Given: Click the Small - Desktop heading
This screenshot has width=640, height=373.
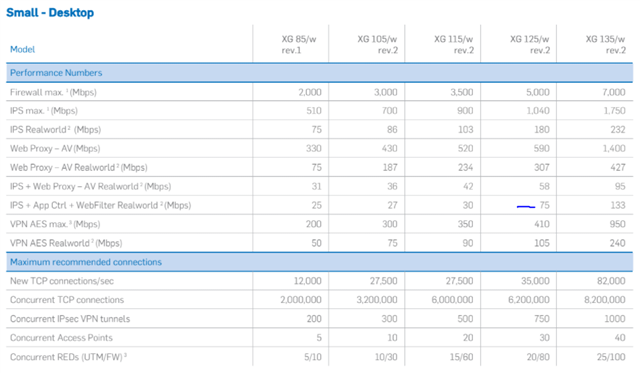Looking at the screenshot, I should tap(50, 13).
